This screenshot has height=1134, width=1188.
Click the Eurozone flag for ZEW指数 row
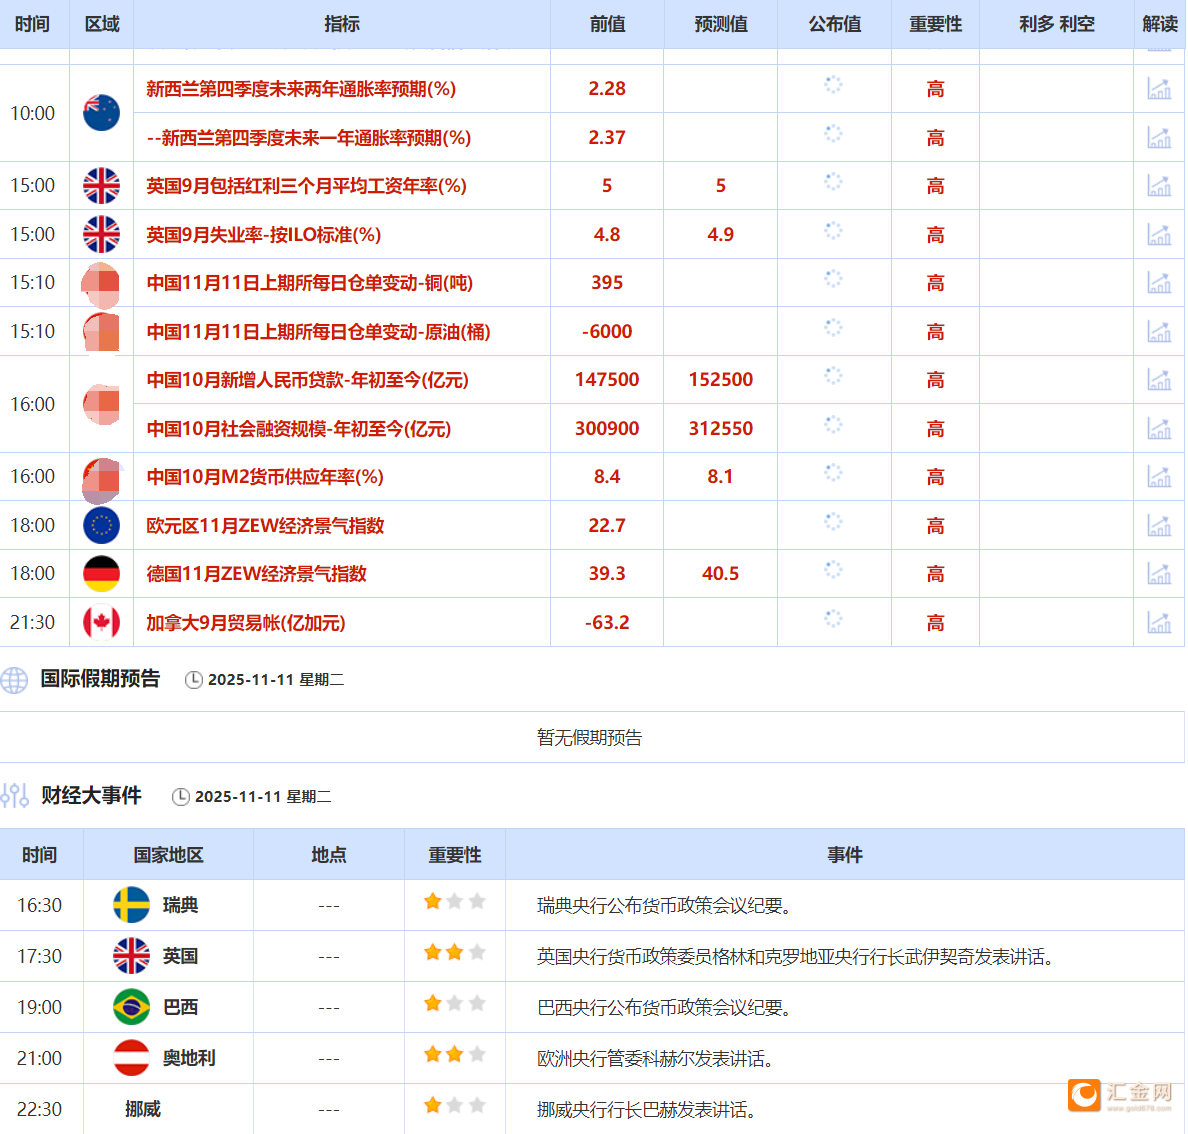101,525
